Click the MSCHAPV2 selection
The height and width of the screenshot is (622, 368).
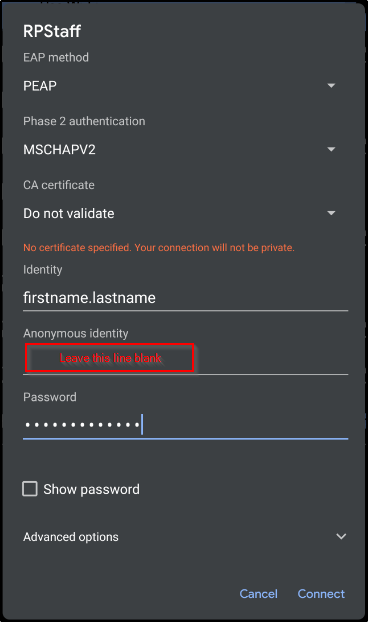(59, 150)
